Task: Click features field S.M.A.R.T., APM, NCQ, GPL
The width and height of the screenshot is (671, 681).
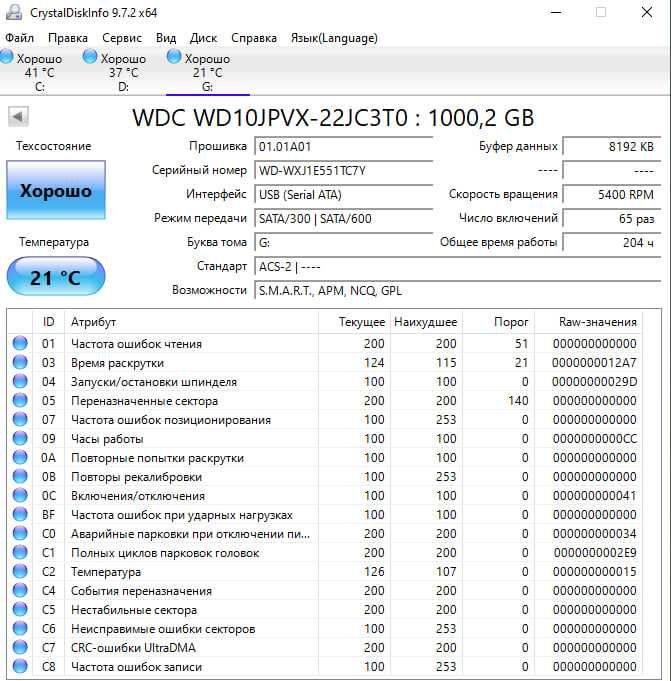Action: point(457,290)
